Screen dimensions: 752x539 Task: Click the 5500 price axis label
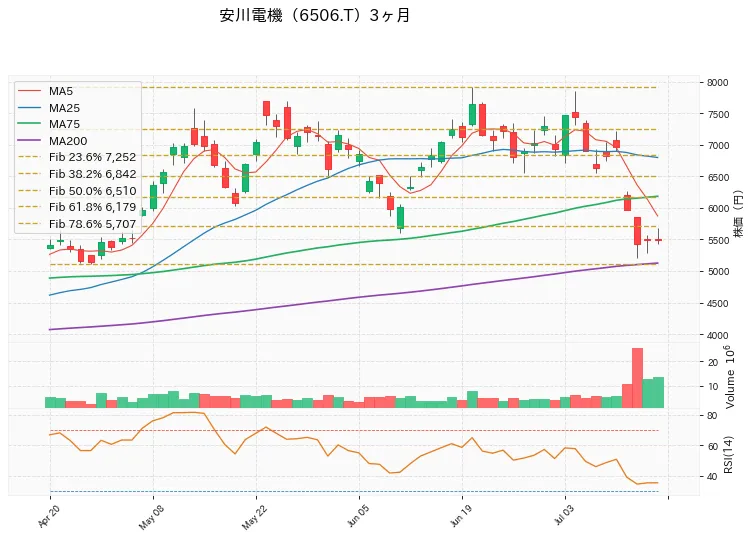click(x=717, y=240)
